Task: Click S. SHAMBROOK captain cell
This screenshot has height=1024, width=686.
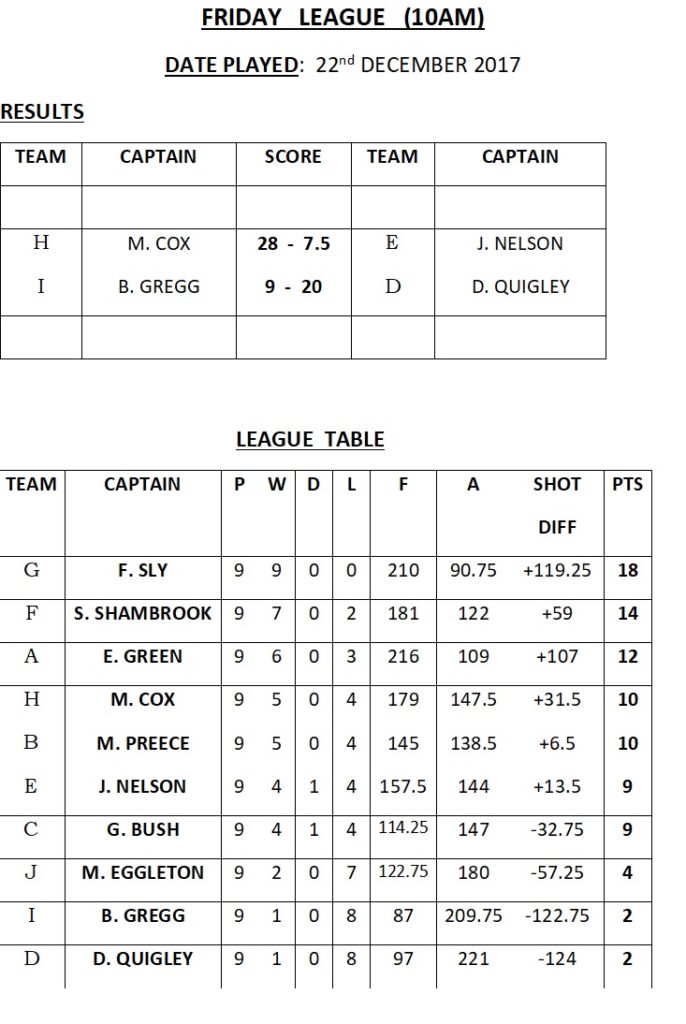Action: click(x=142, y=614)
